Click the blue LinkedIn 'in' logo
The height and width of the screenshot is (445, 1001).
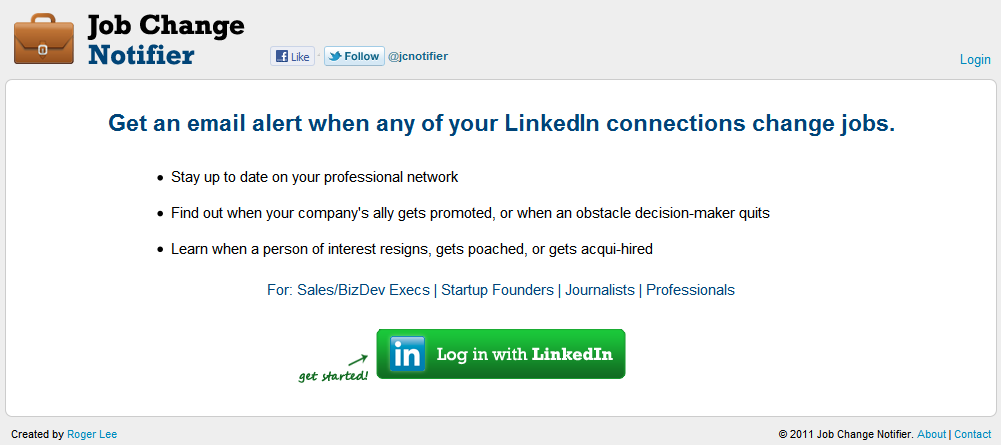(407, 354)
